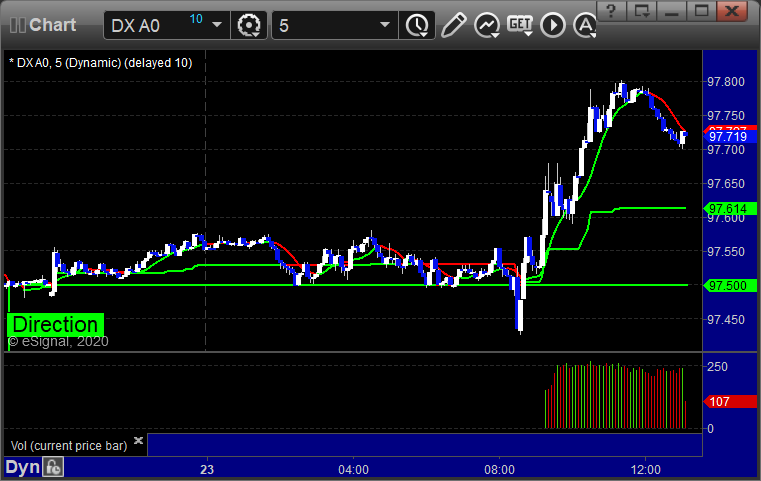Click the 23 date axis label
761x481 pixels.
207,470
